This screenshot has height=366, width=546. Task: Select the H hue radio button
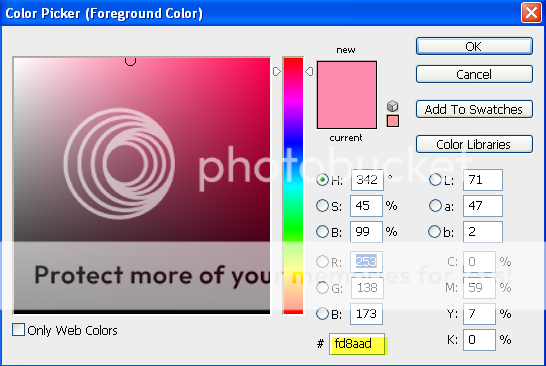(x=322, y=180)
